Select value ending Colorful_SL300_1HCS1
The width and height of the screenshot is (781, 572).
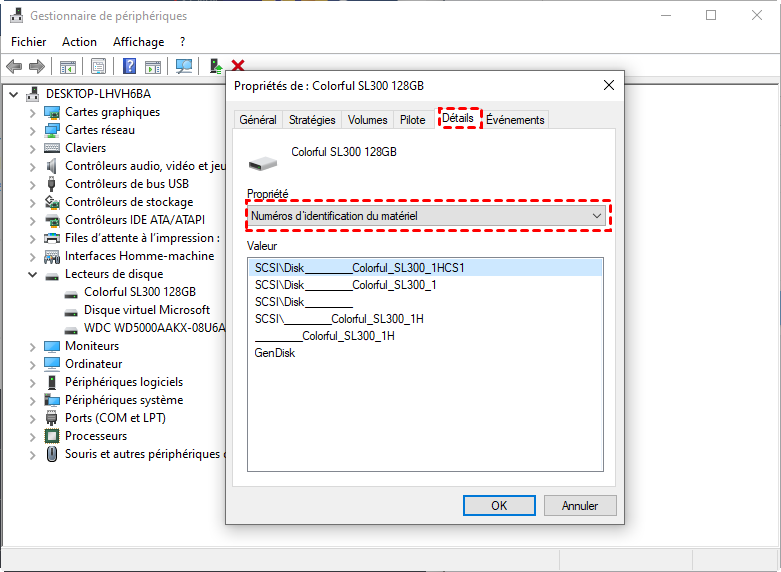pos(425,268)
